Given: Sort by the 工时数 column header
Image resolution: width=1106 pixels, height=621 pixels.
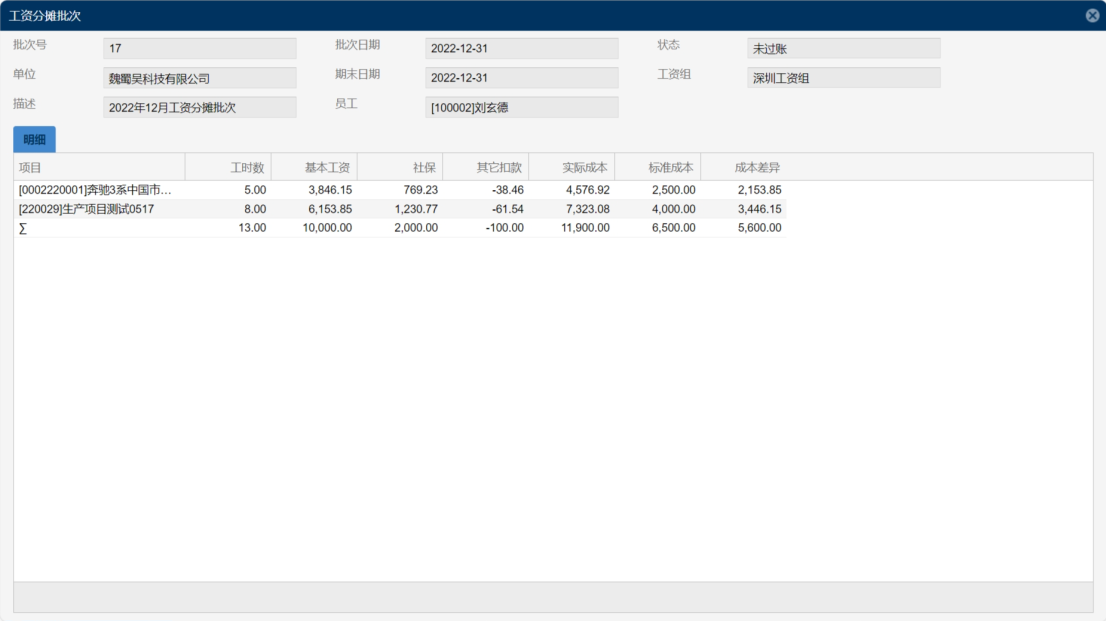Looking at the screenshot, I should [228, 167].
